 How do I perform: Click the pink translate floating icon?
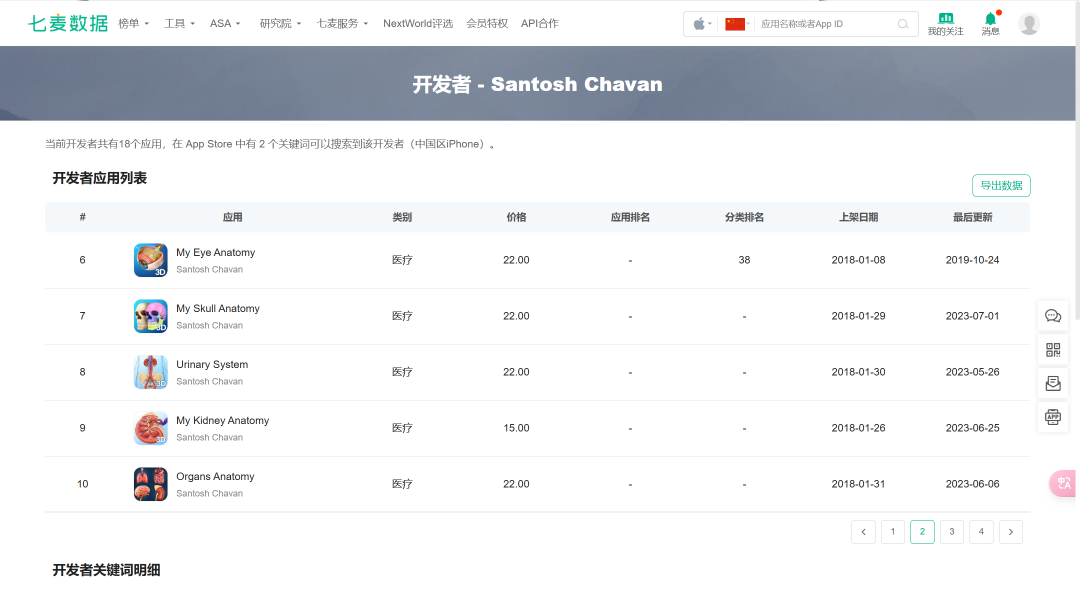[x=1063, y=483]
